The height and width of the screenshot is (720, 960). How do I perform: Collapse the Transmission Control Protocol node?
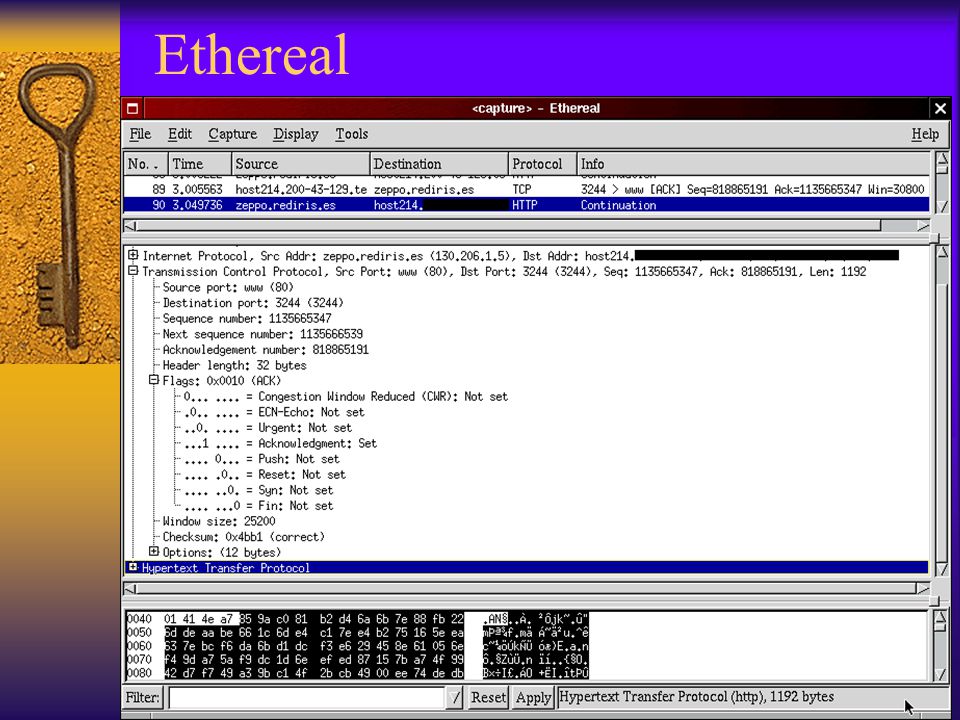tap(133, 271)
